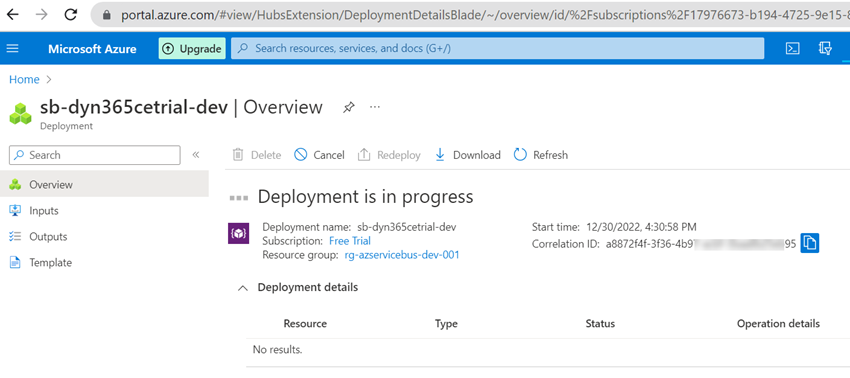Cancel the deployment in progress

click(x=319, y=155)
